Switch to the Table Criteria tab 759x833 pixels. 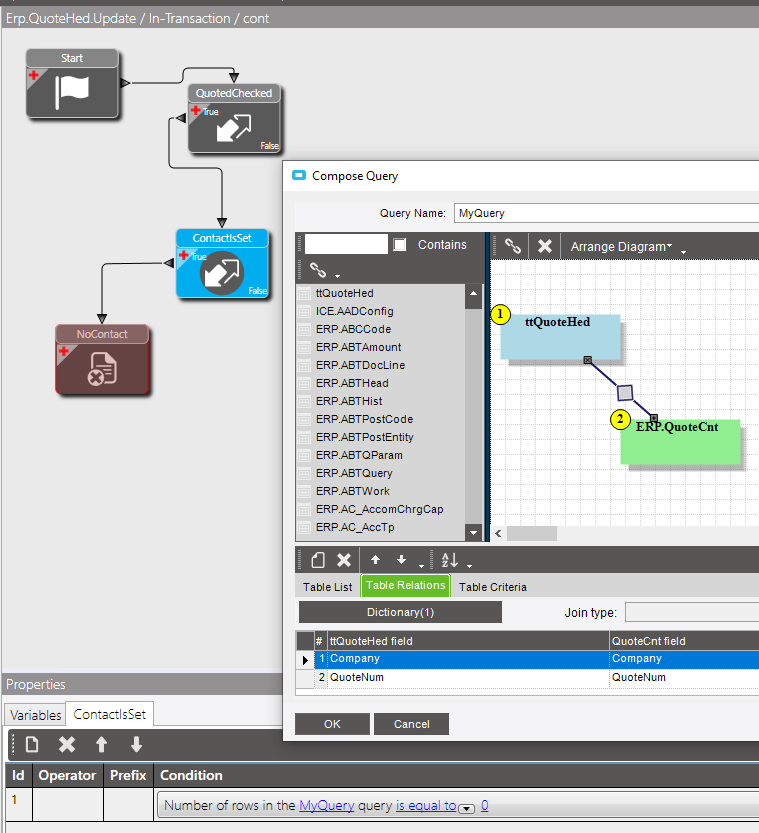(492, 587)
